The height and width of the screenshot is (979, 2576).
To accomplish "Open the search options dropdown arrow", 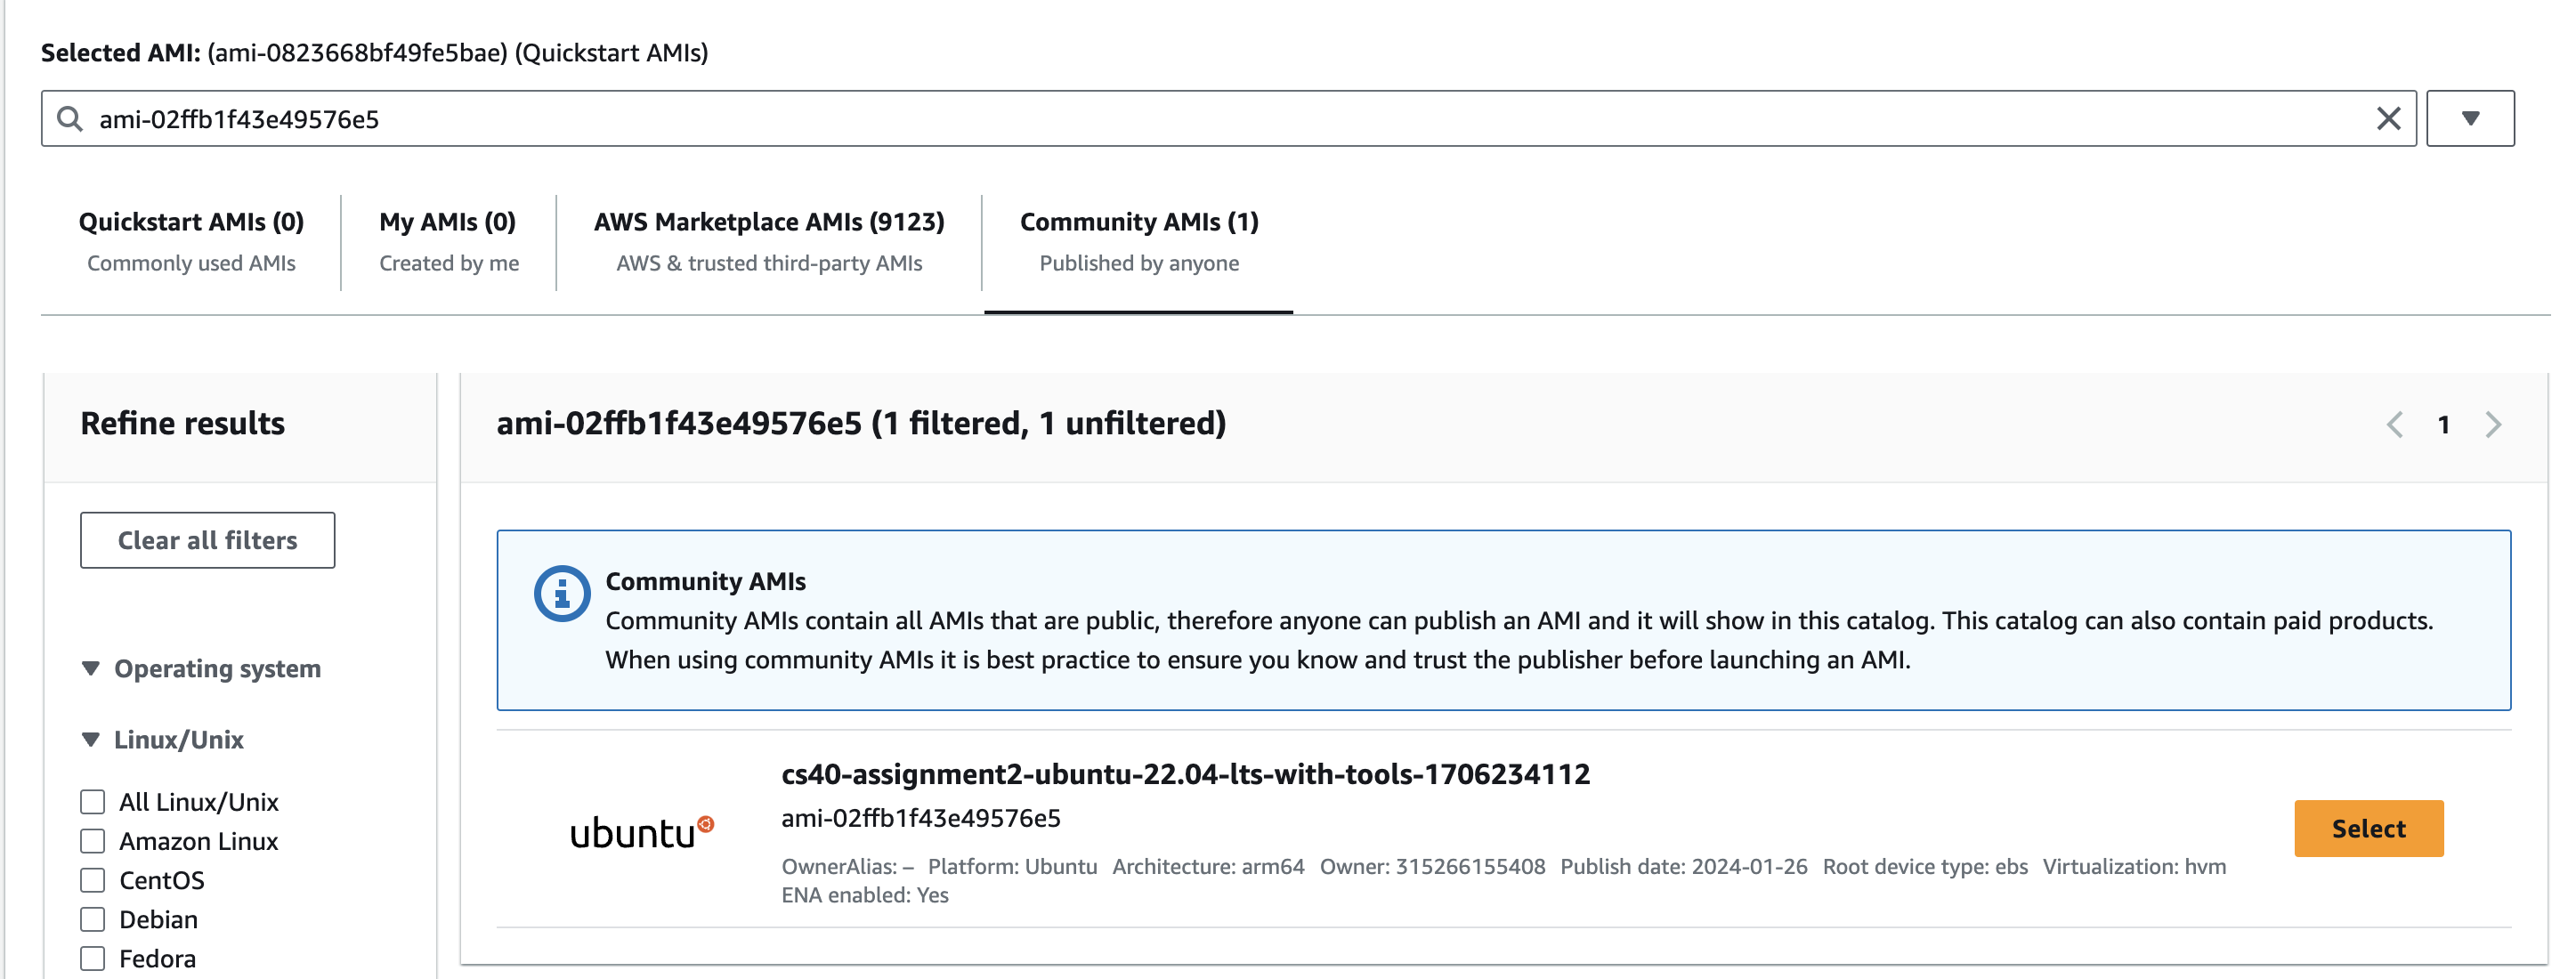I will 2469,119.
